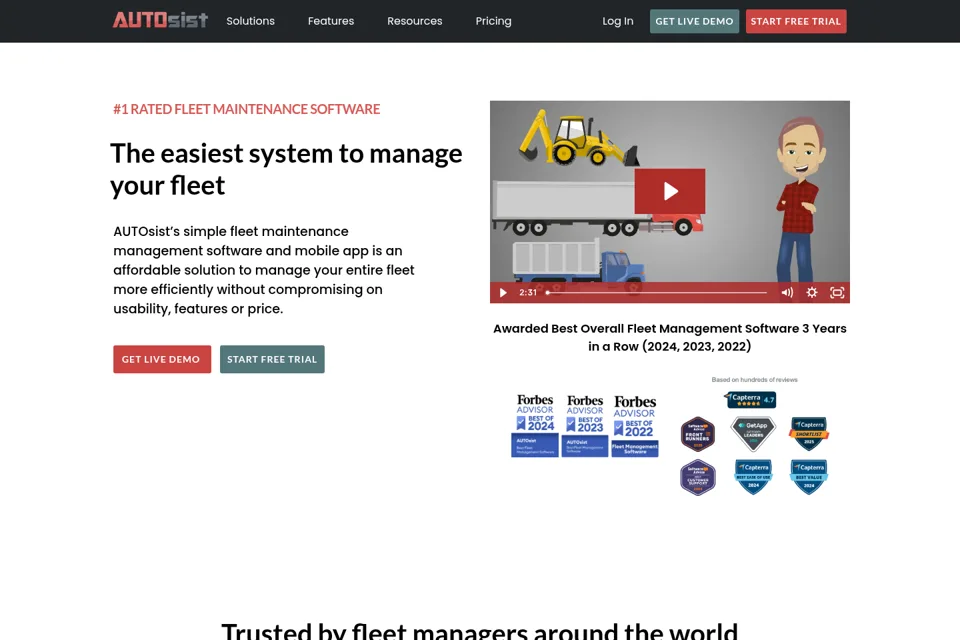Click the video progress bar
The width and height of the screenshot is (960, 640).
656,293
